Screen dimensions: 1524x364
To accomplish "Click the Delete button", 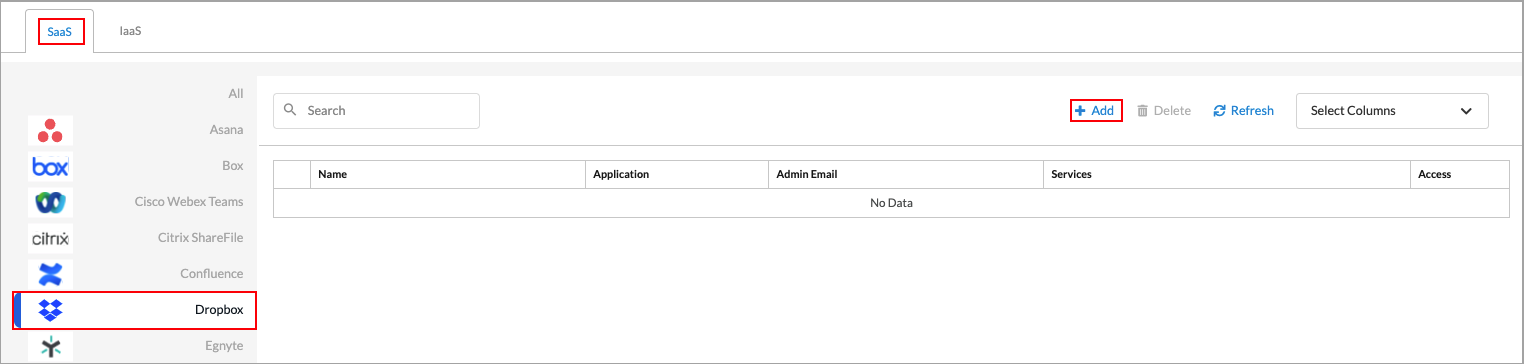I will coord(1164,111).
